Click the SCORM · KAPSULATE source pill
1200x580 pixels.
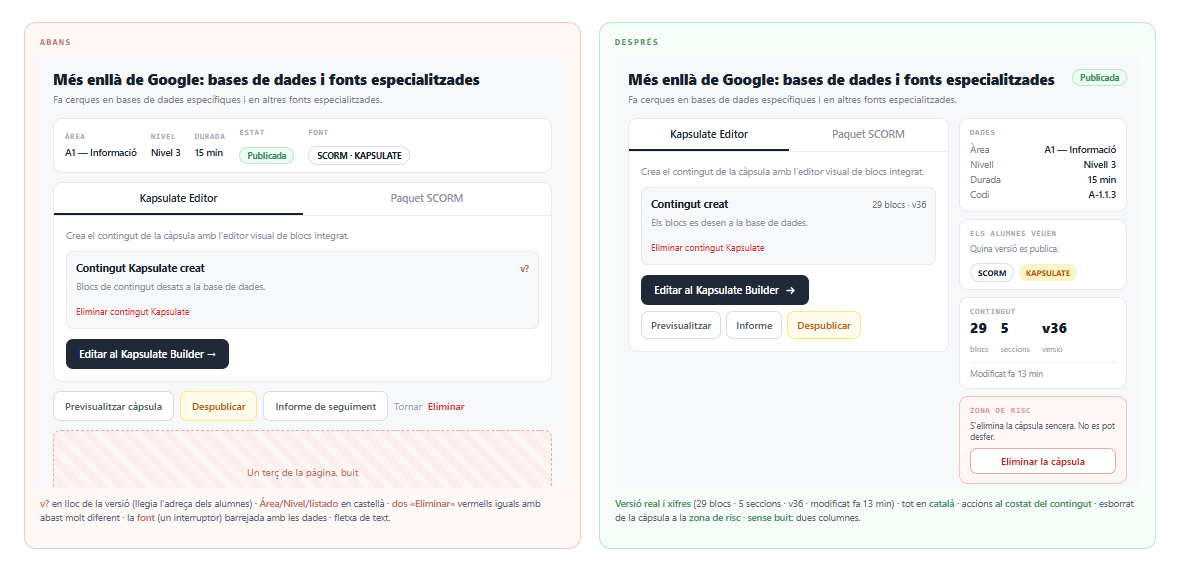(359, 155)
